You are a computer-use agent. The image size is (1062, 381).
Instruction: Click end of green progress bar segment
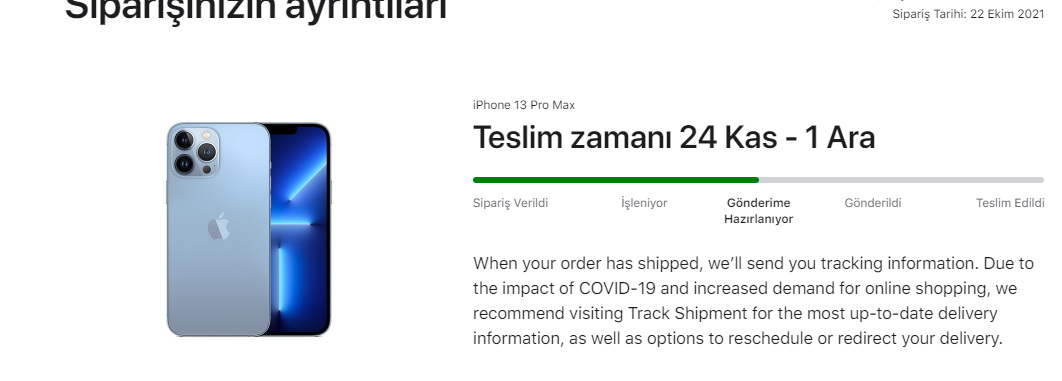[756, 180]
